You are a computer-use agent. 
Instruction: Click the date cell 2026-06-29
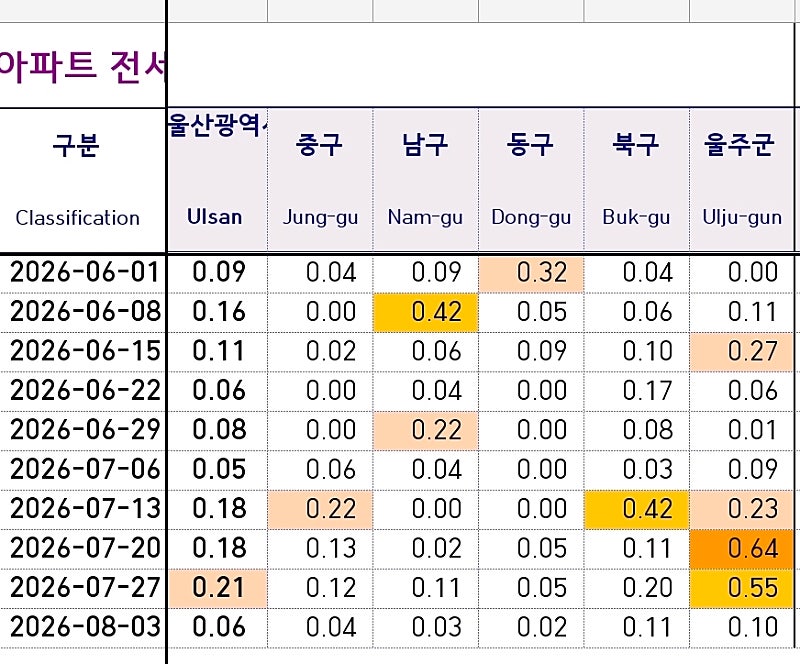[x=83, y=430]
